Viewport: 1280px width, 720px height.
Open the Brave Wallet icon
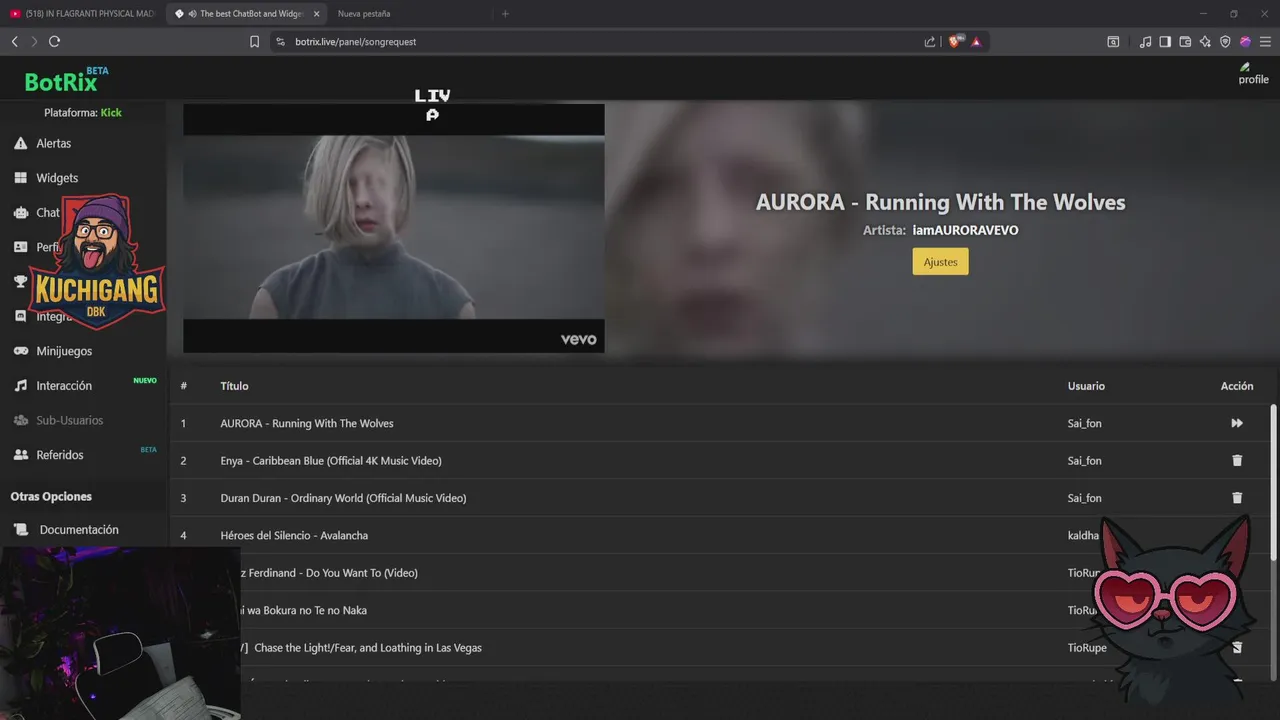(1185, 42)
